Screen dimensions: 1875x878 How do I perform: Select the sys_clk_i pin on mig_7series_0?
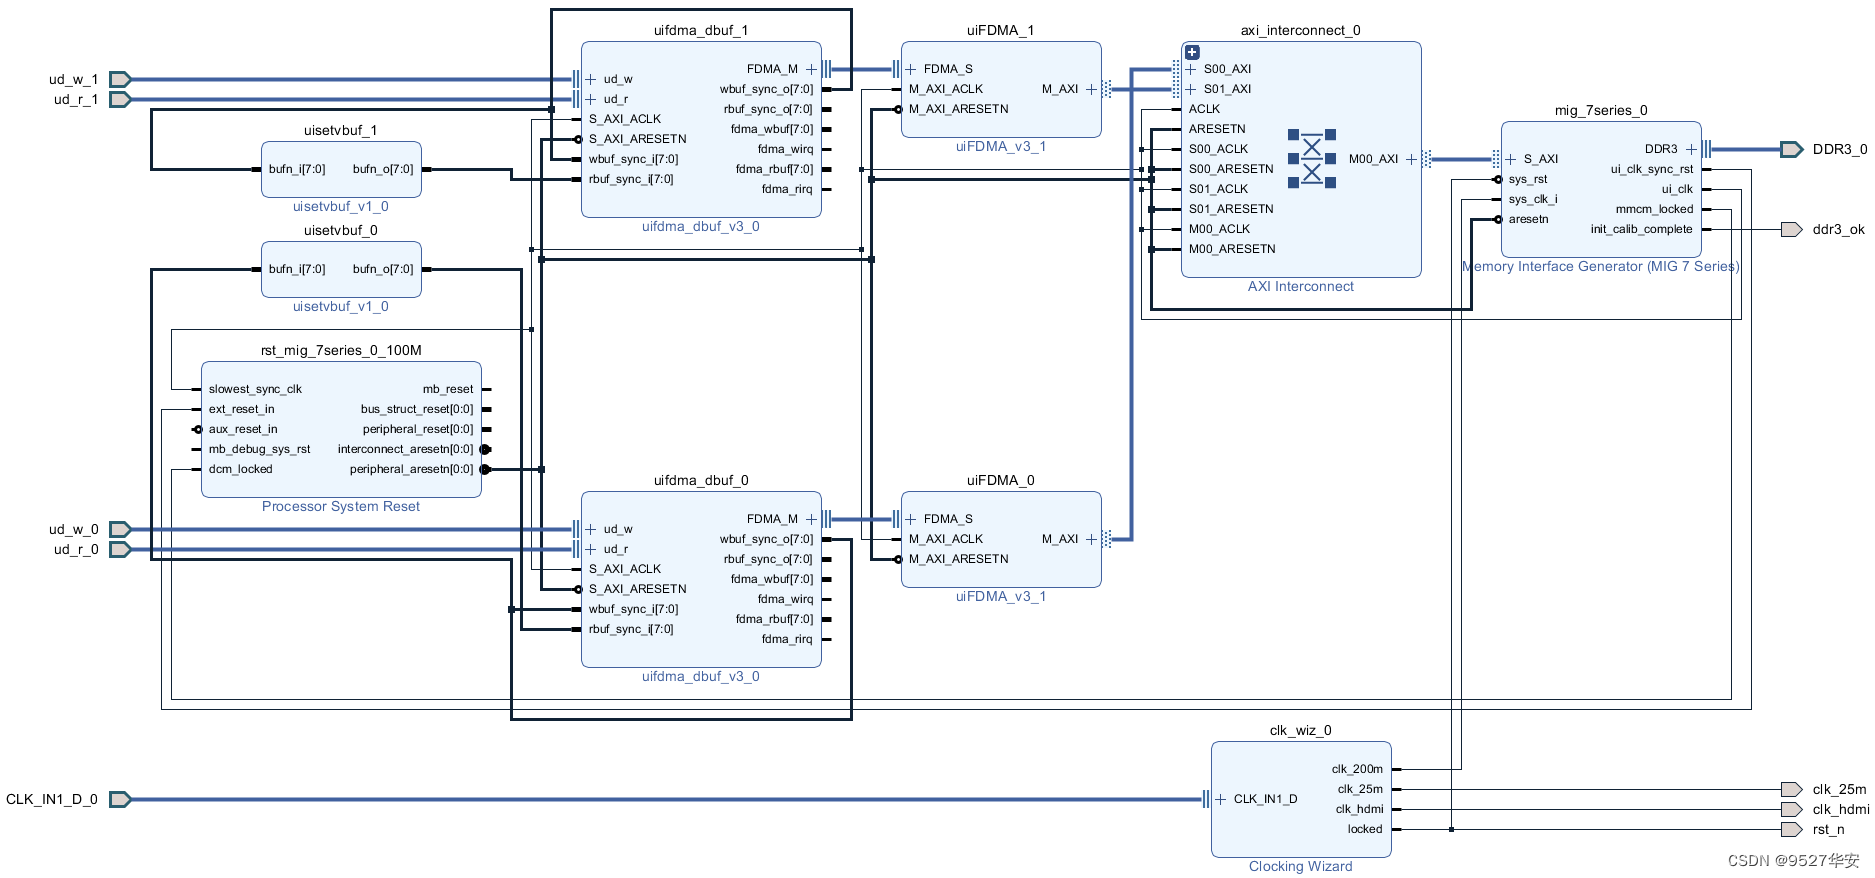[1533, 199]
